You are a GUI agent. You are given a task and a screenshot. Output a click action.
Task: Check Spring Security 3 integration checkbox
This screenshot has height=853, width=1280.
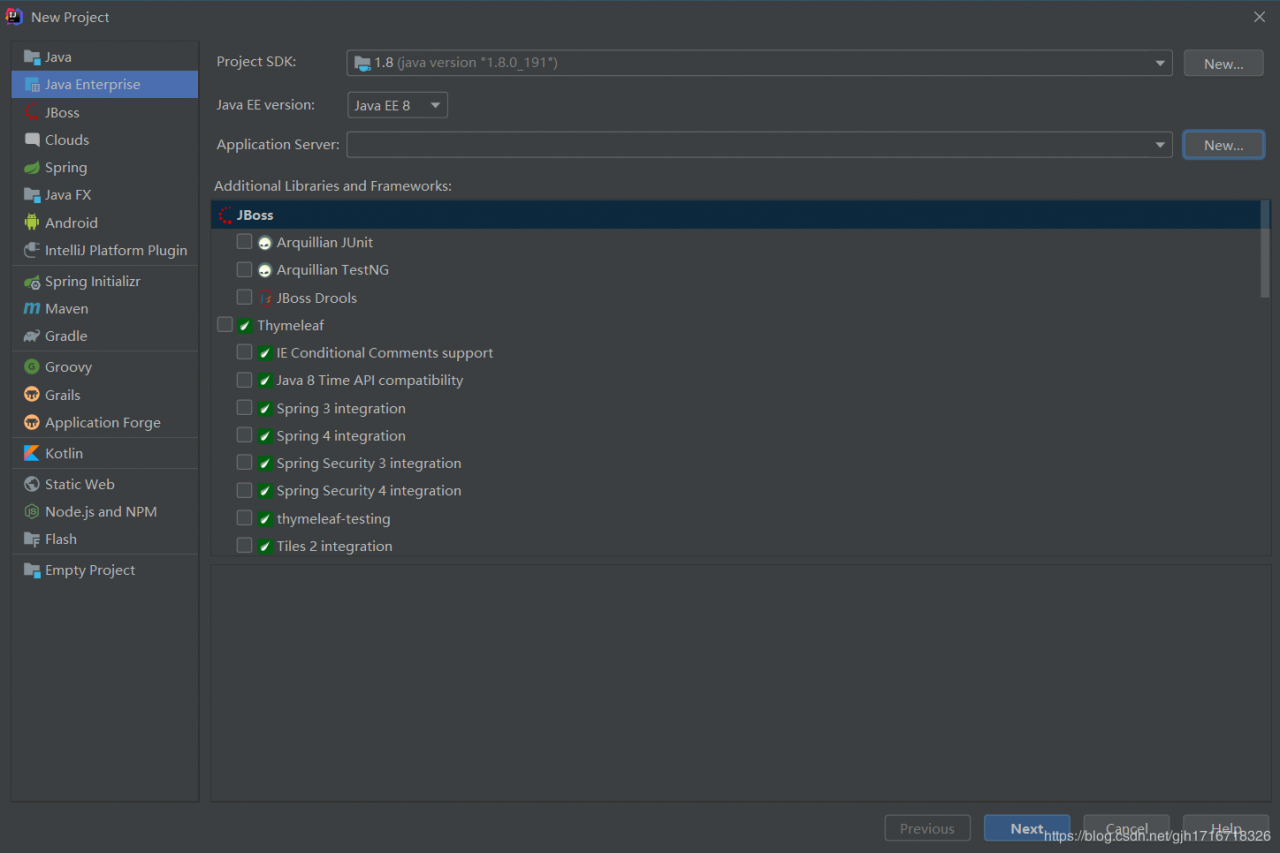[244, 463]
